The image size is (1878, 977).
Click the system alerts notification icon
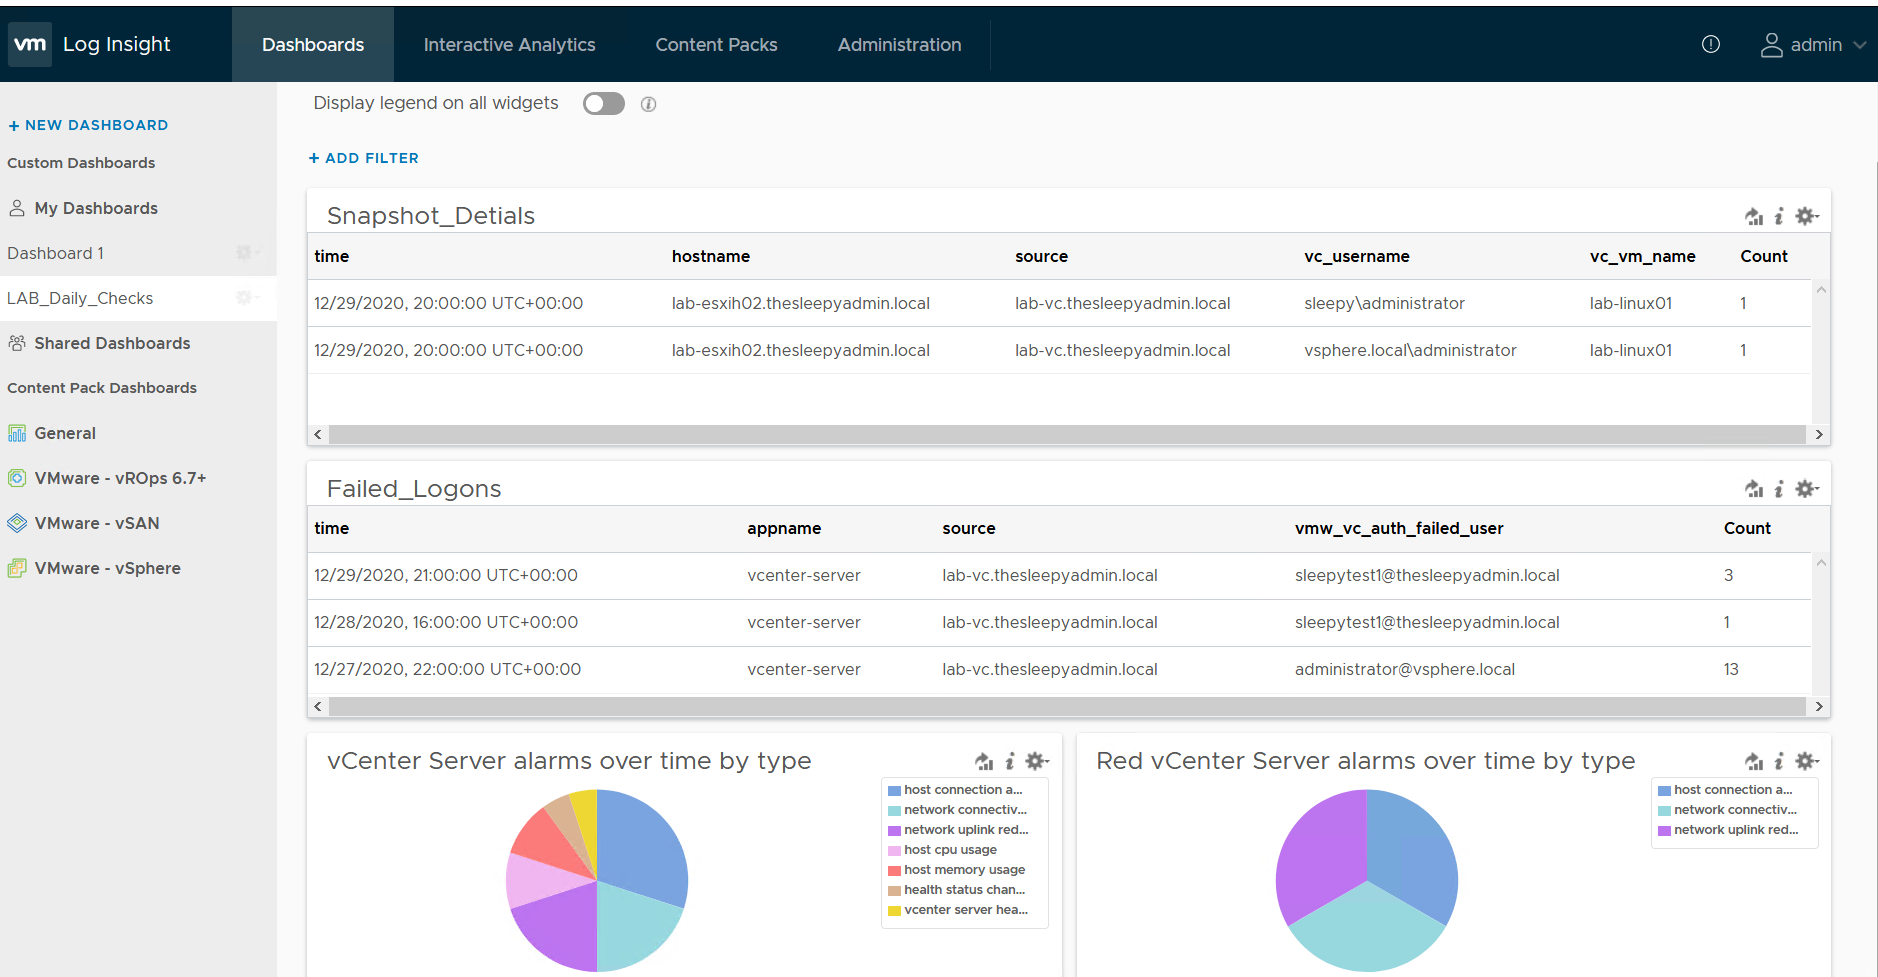point(1710,44)
